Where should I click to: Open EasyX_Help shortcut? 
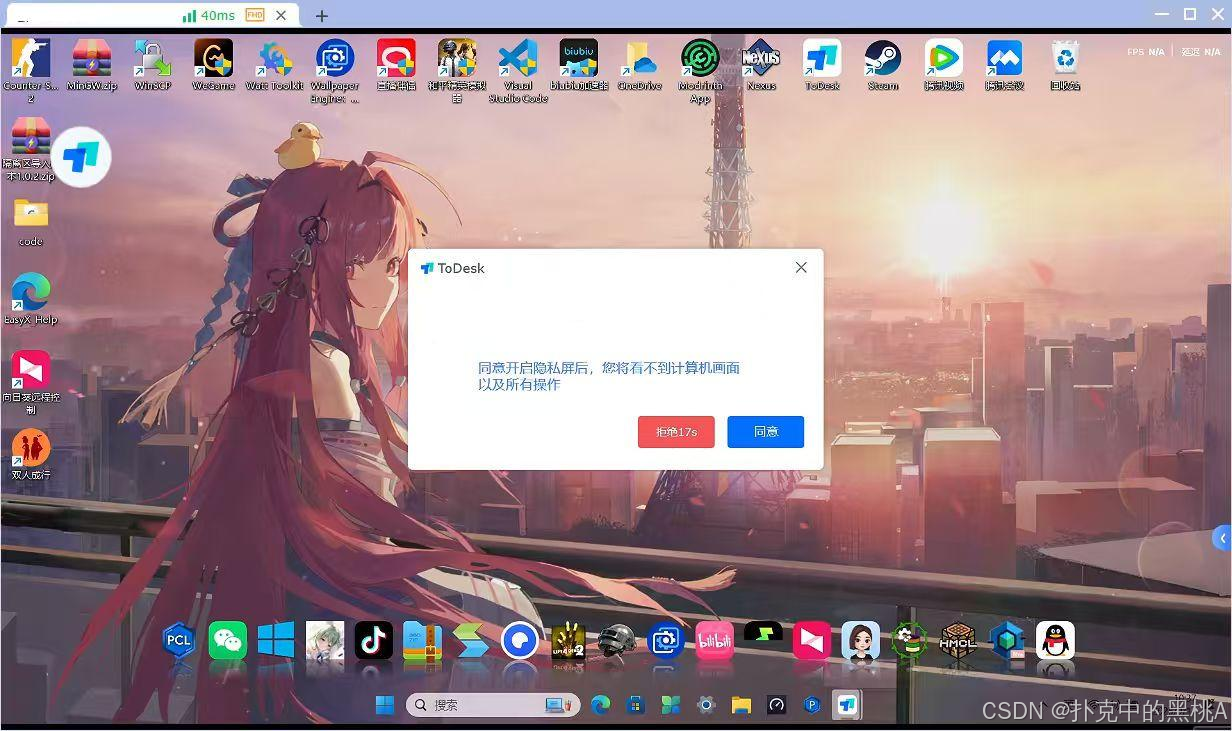click(31, 299)
